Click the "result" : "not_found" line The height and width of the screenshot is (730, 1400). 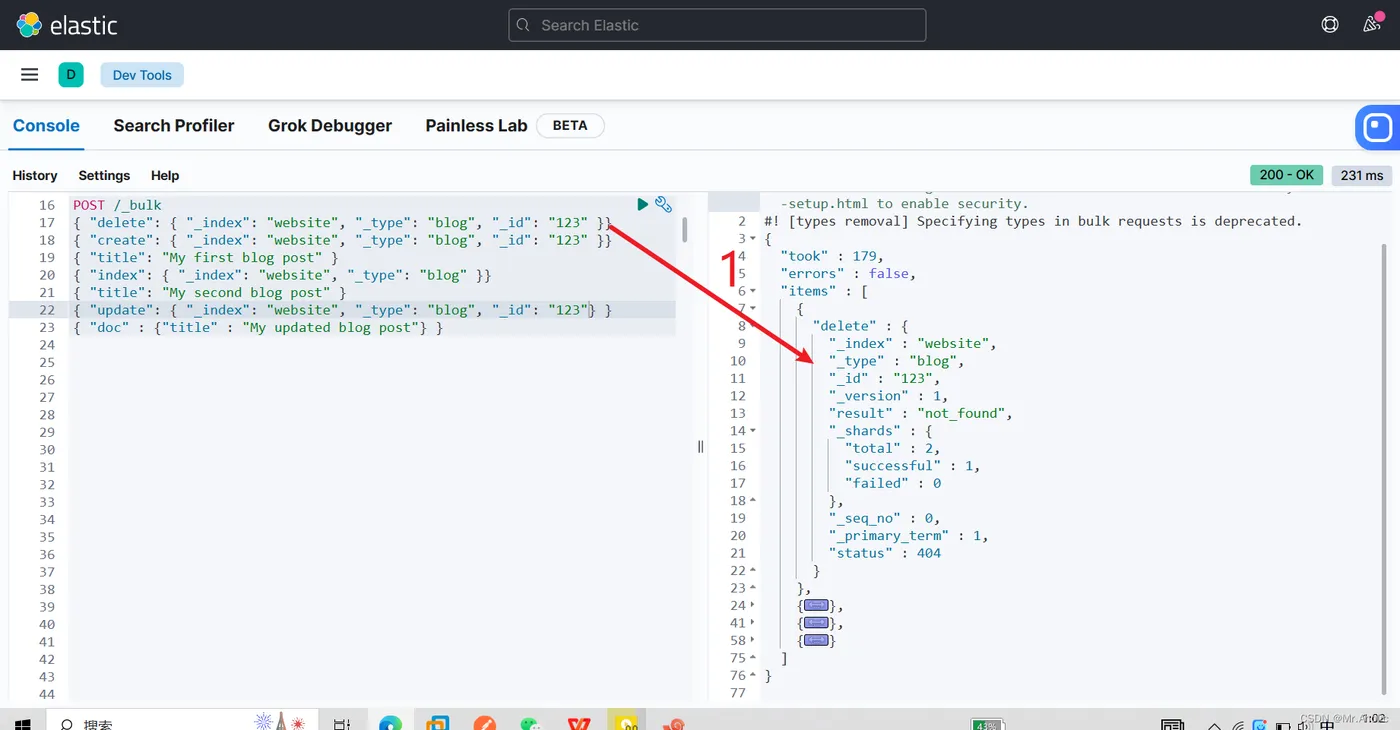click(921, 413)
